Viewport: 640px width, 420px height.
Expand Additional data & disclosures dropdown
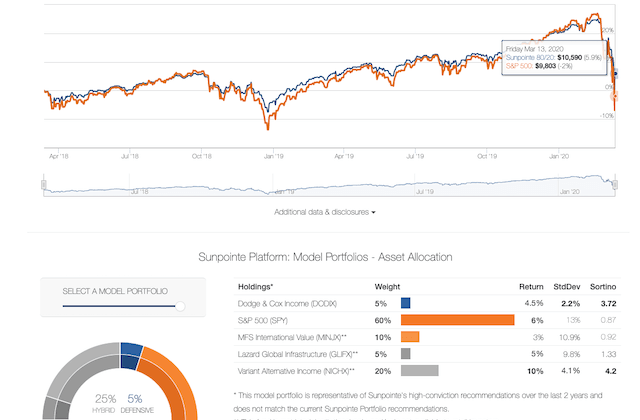pyautogui.click(x=325, y=212)
